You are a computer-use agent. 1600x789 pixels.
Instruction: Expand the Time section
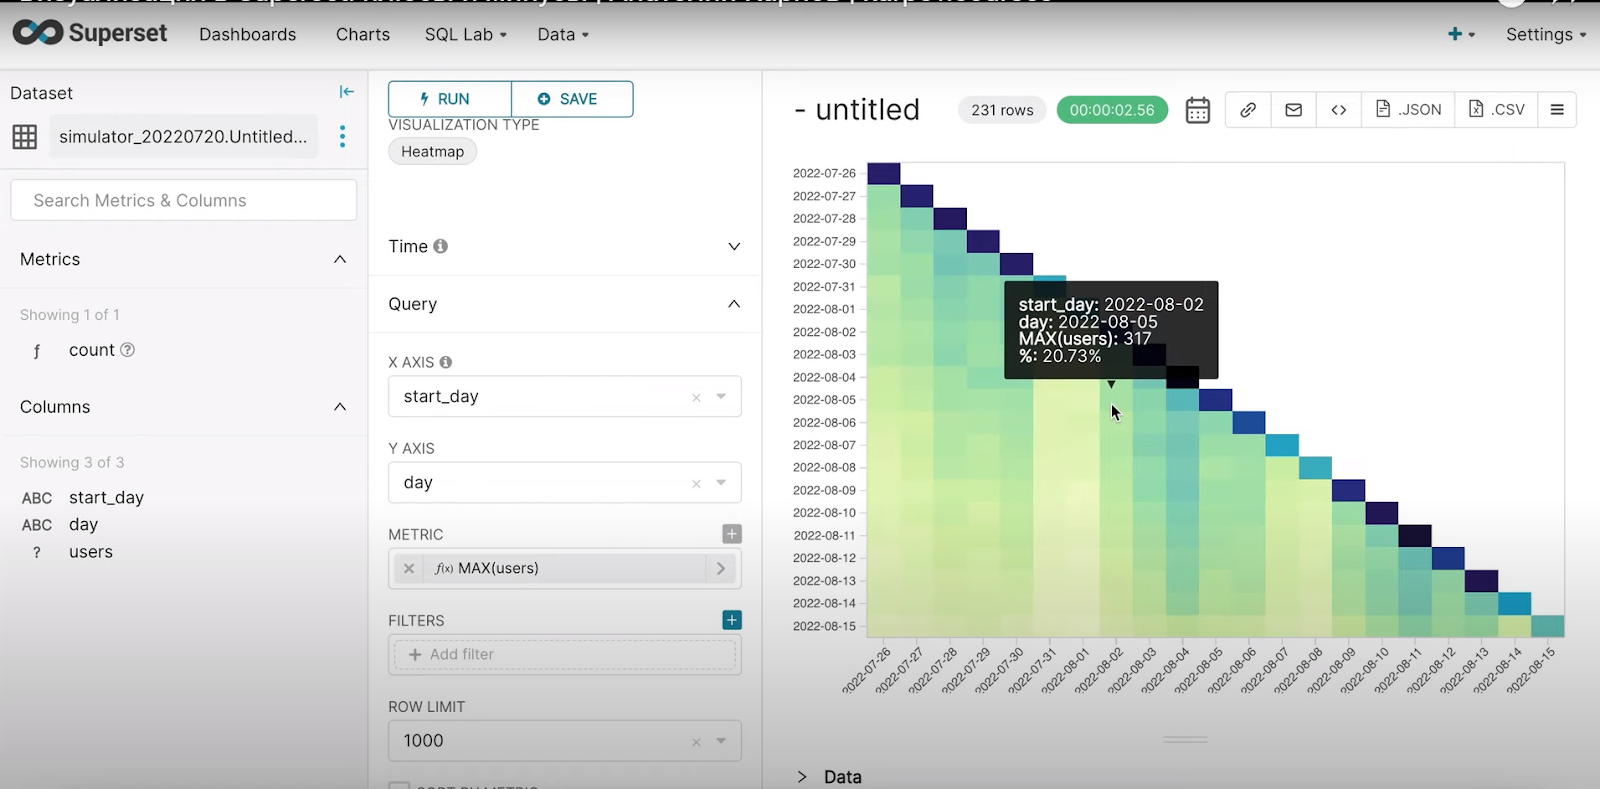[734, 247]
